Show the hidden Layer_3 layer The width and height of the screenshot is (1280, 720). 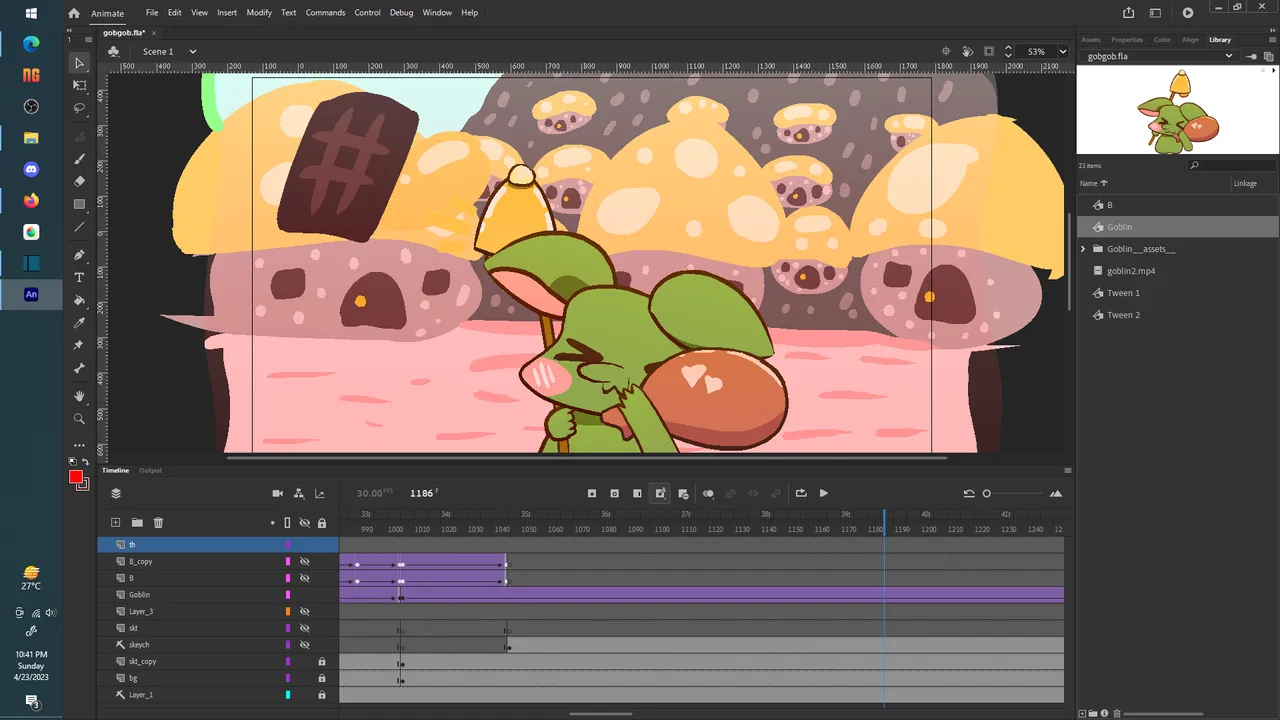305,611
